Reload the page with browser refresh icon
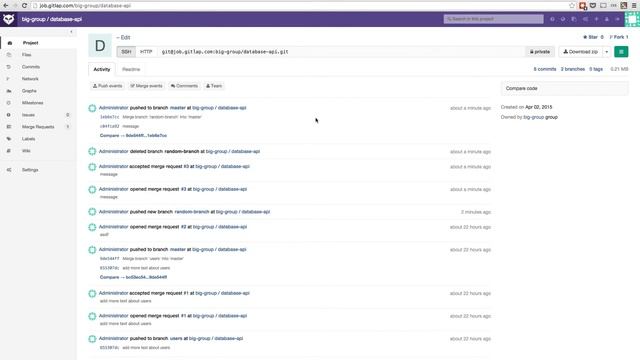Image resolution: width=640 pixels, height=360 pixels. click(x=24, y=6)
